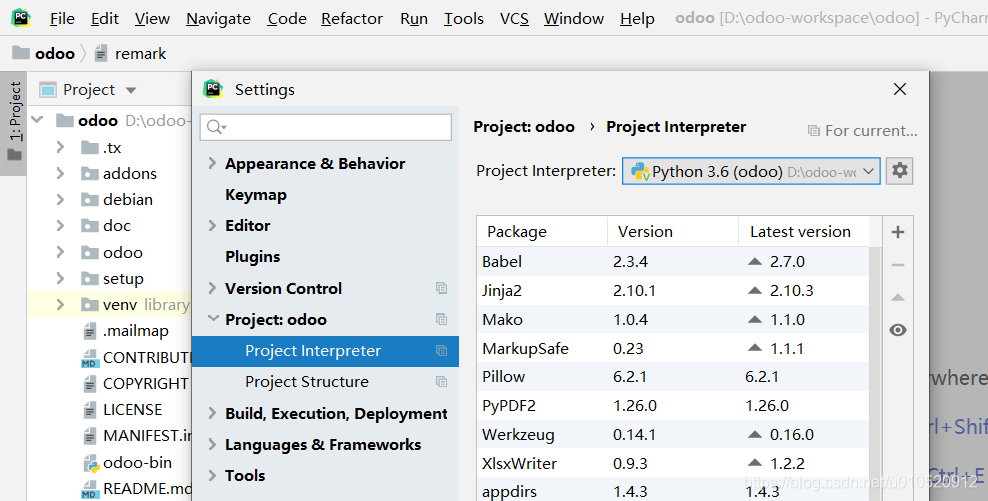The width and height of the screenshot is (988, 501).
Task: Click per-project icon beside Version Control
Action: point(441,288)
